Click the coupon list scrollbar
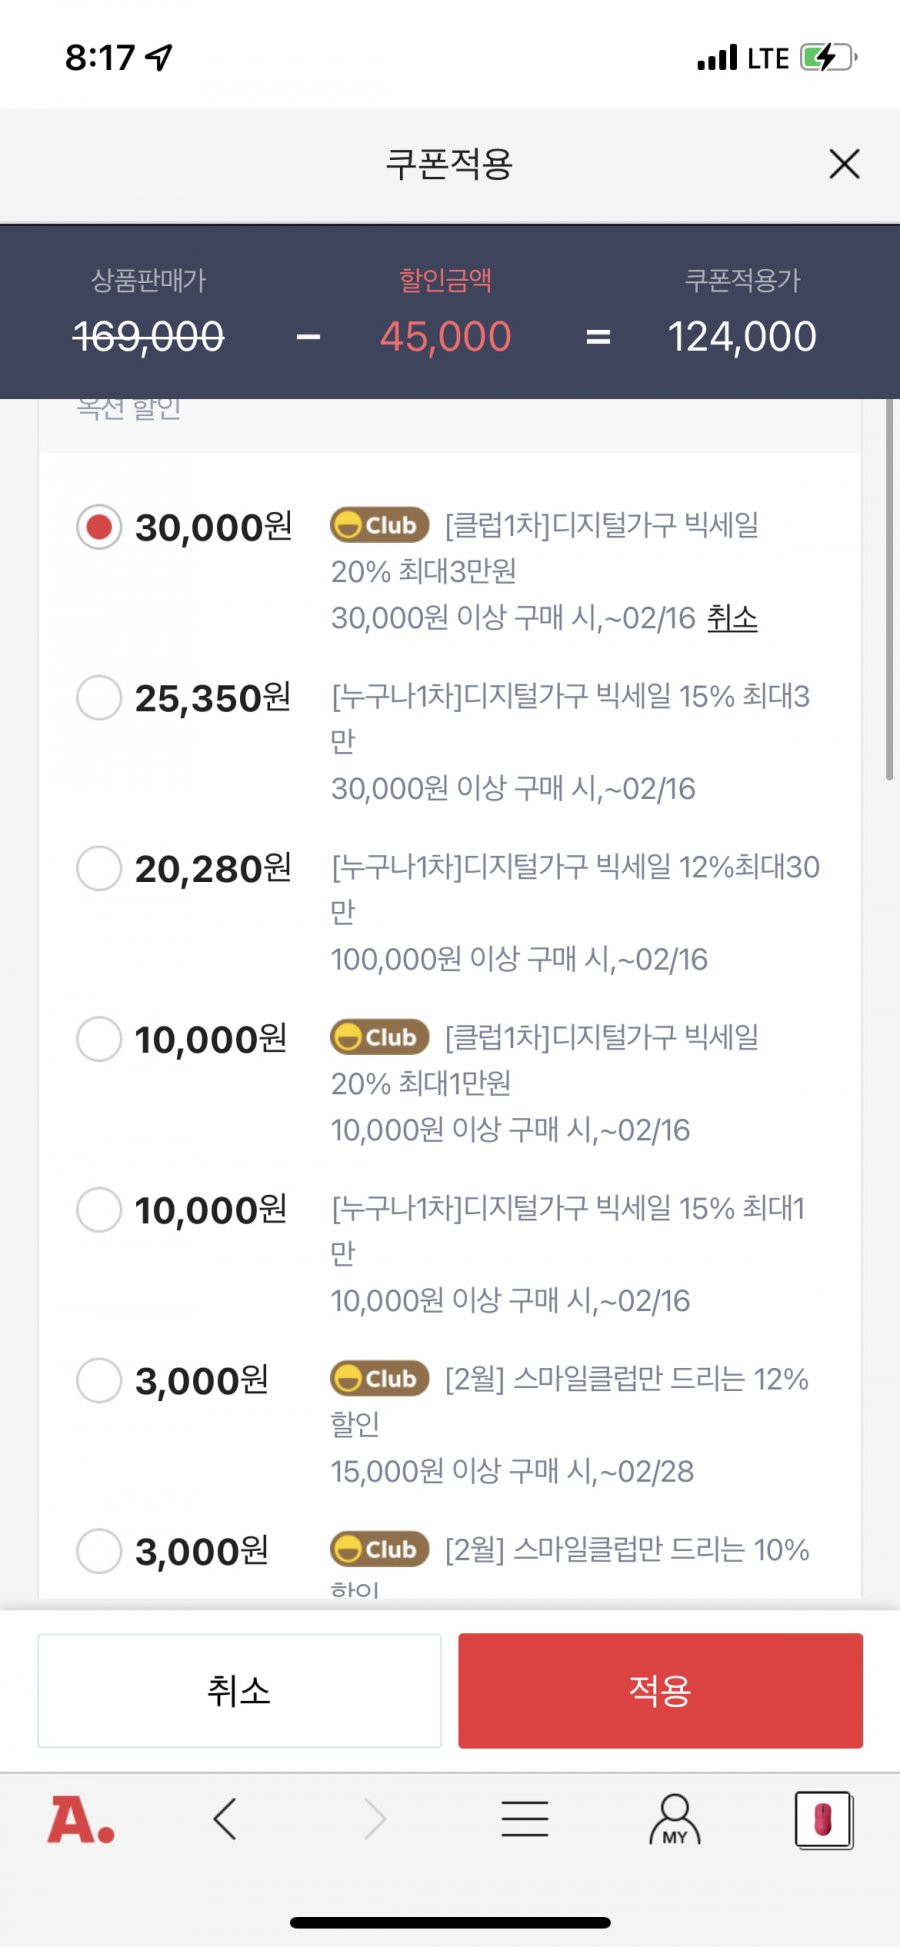Viewport: 900px width, 1947px height. (889, 590)
